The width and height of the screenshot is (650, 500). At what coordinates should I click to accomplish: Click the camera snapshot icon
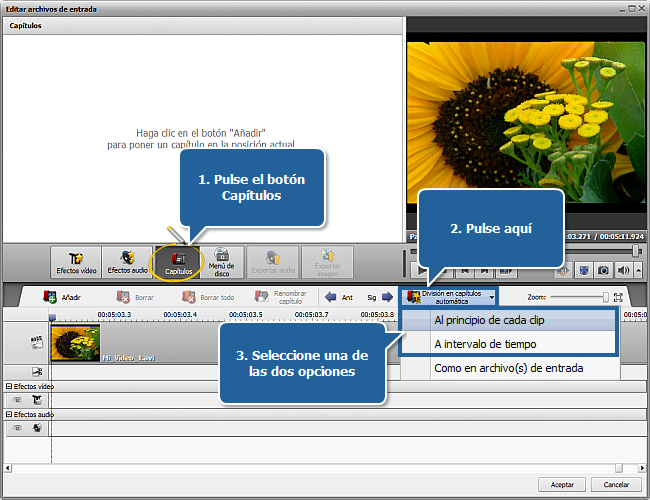603,270
